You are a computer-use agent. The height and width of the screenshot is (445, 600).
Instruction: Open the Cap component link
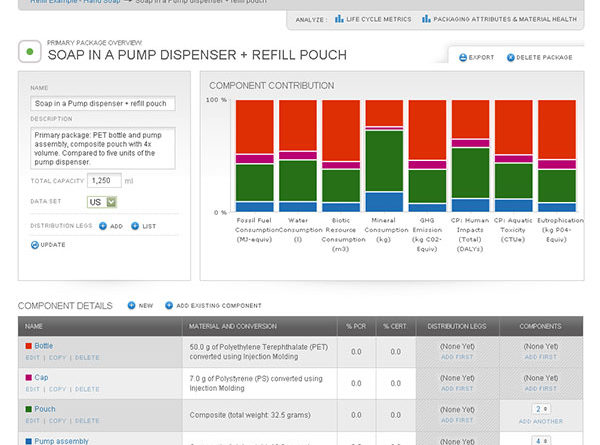[x=41, y=378]
